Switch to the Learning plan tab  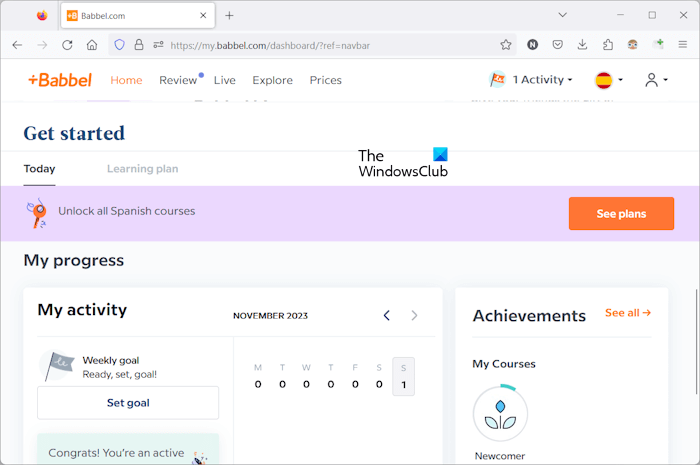click(x=142, y=169)
